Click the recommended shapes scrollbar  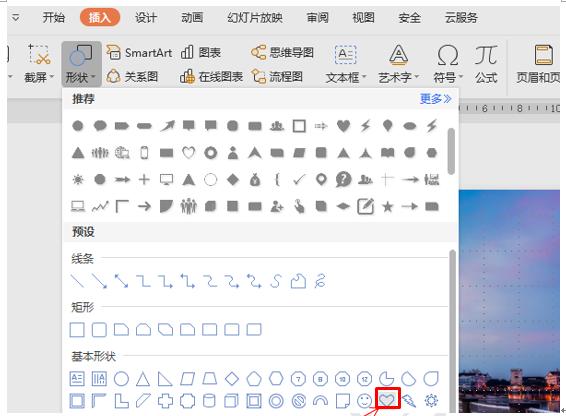(451, 151)
